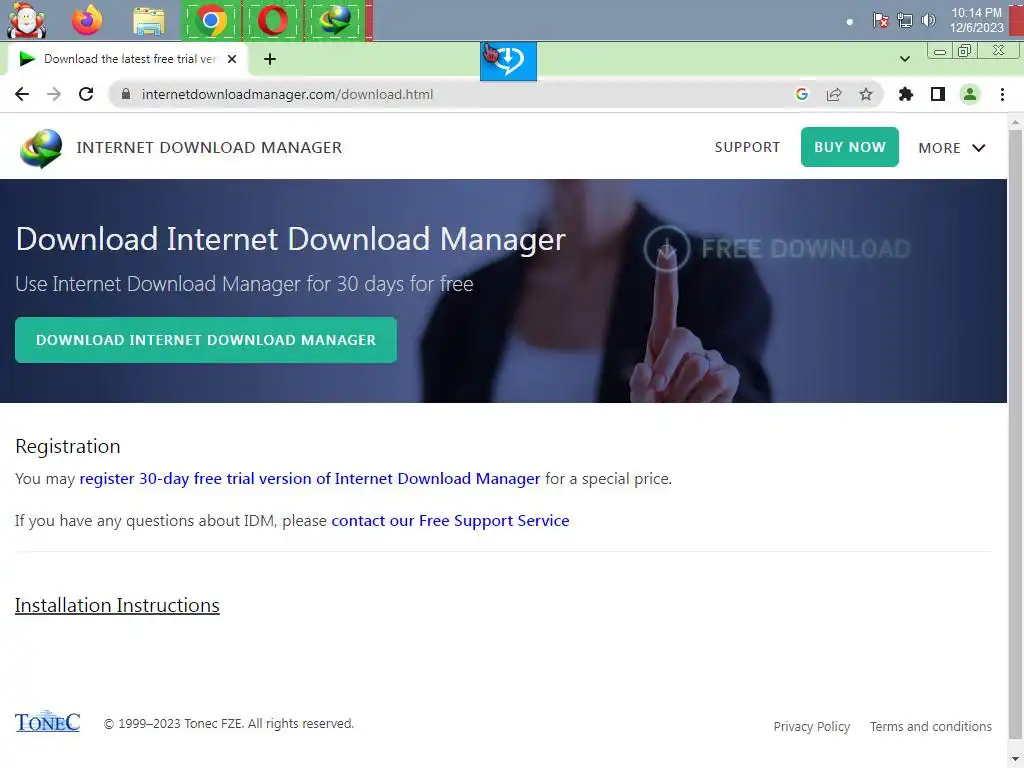The width and height of the screenshot is (1024, 768).
Task: Open the volume speaker tray icon
Action: click(928, 20)
